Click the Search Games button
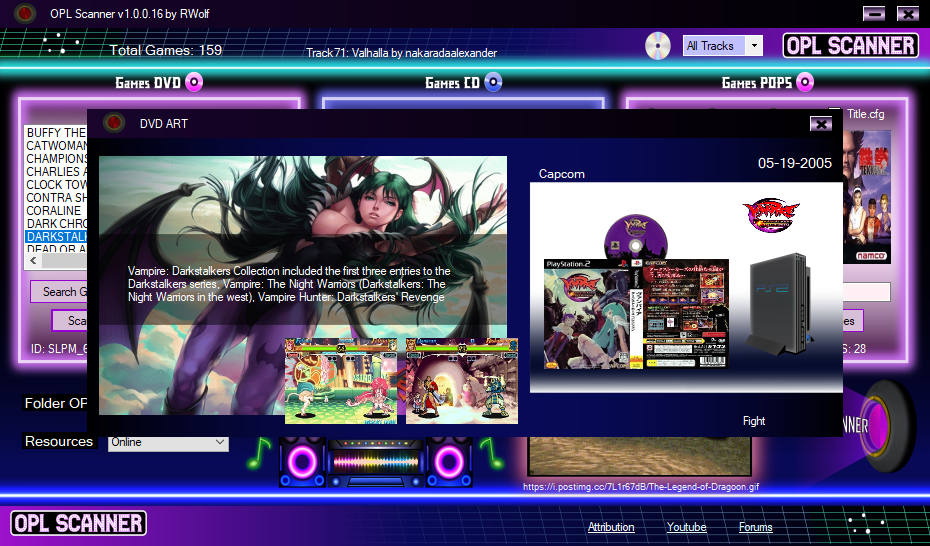Screen dimensions: 930x546 (x=59, y=292)
